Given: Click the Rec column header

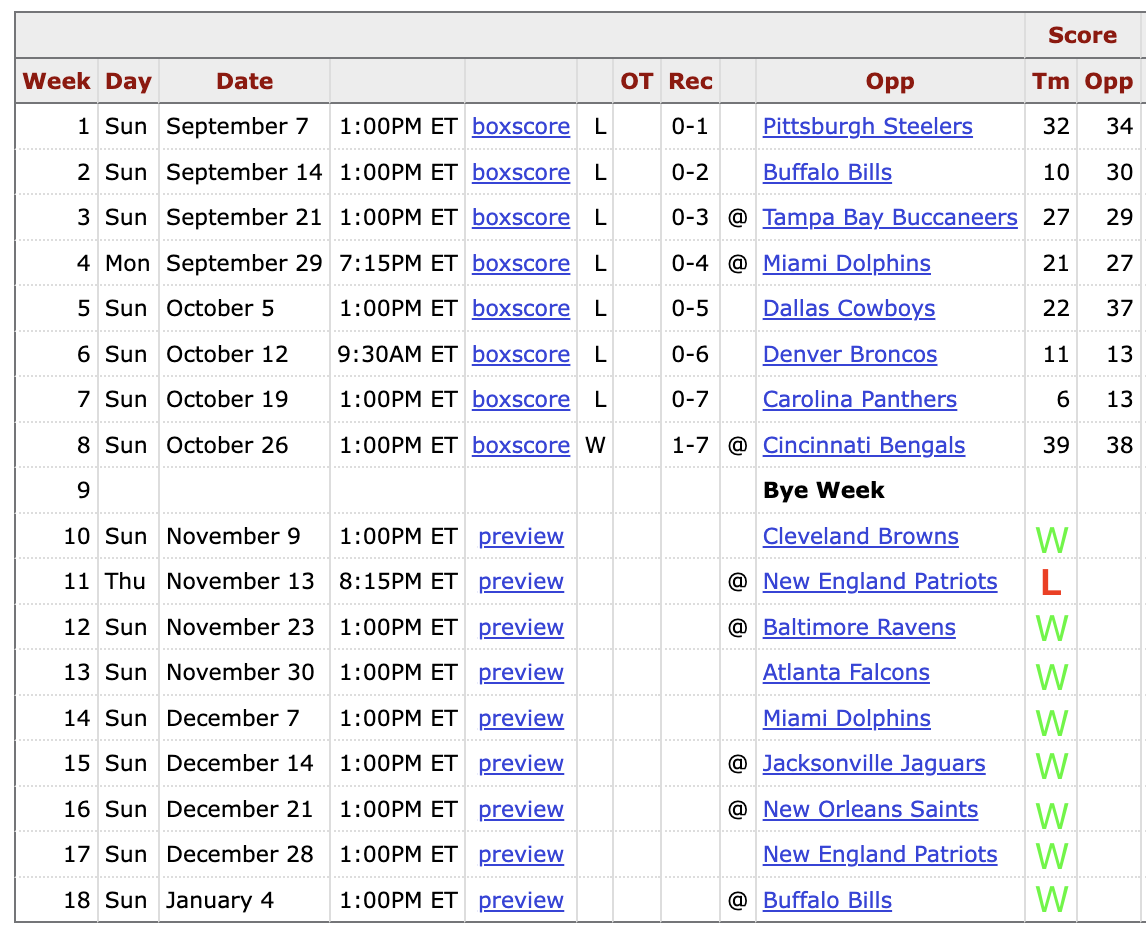Looking at the screenshot, I should (690, 82).
